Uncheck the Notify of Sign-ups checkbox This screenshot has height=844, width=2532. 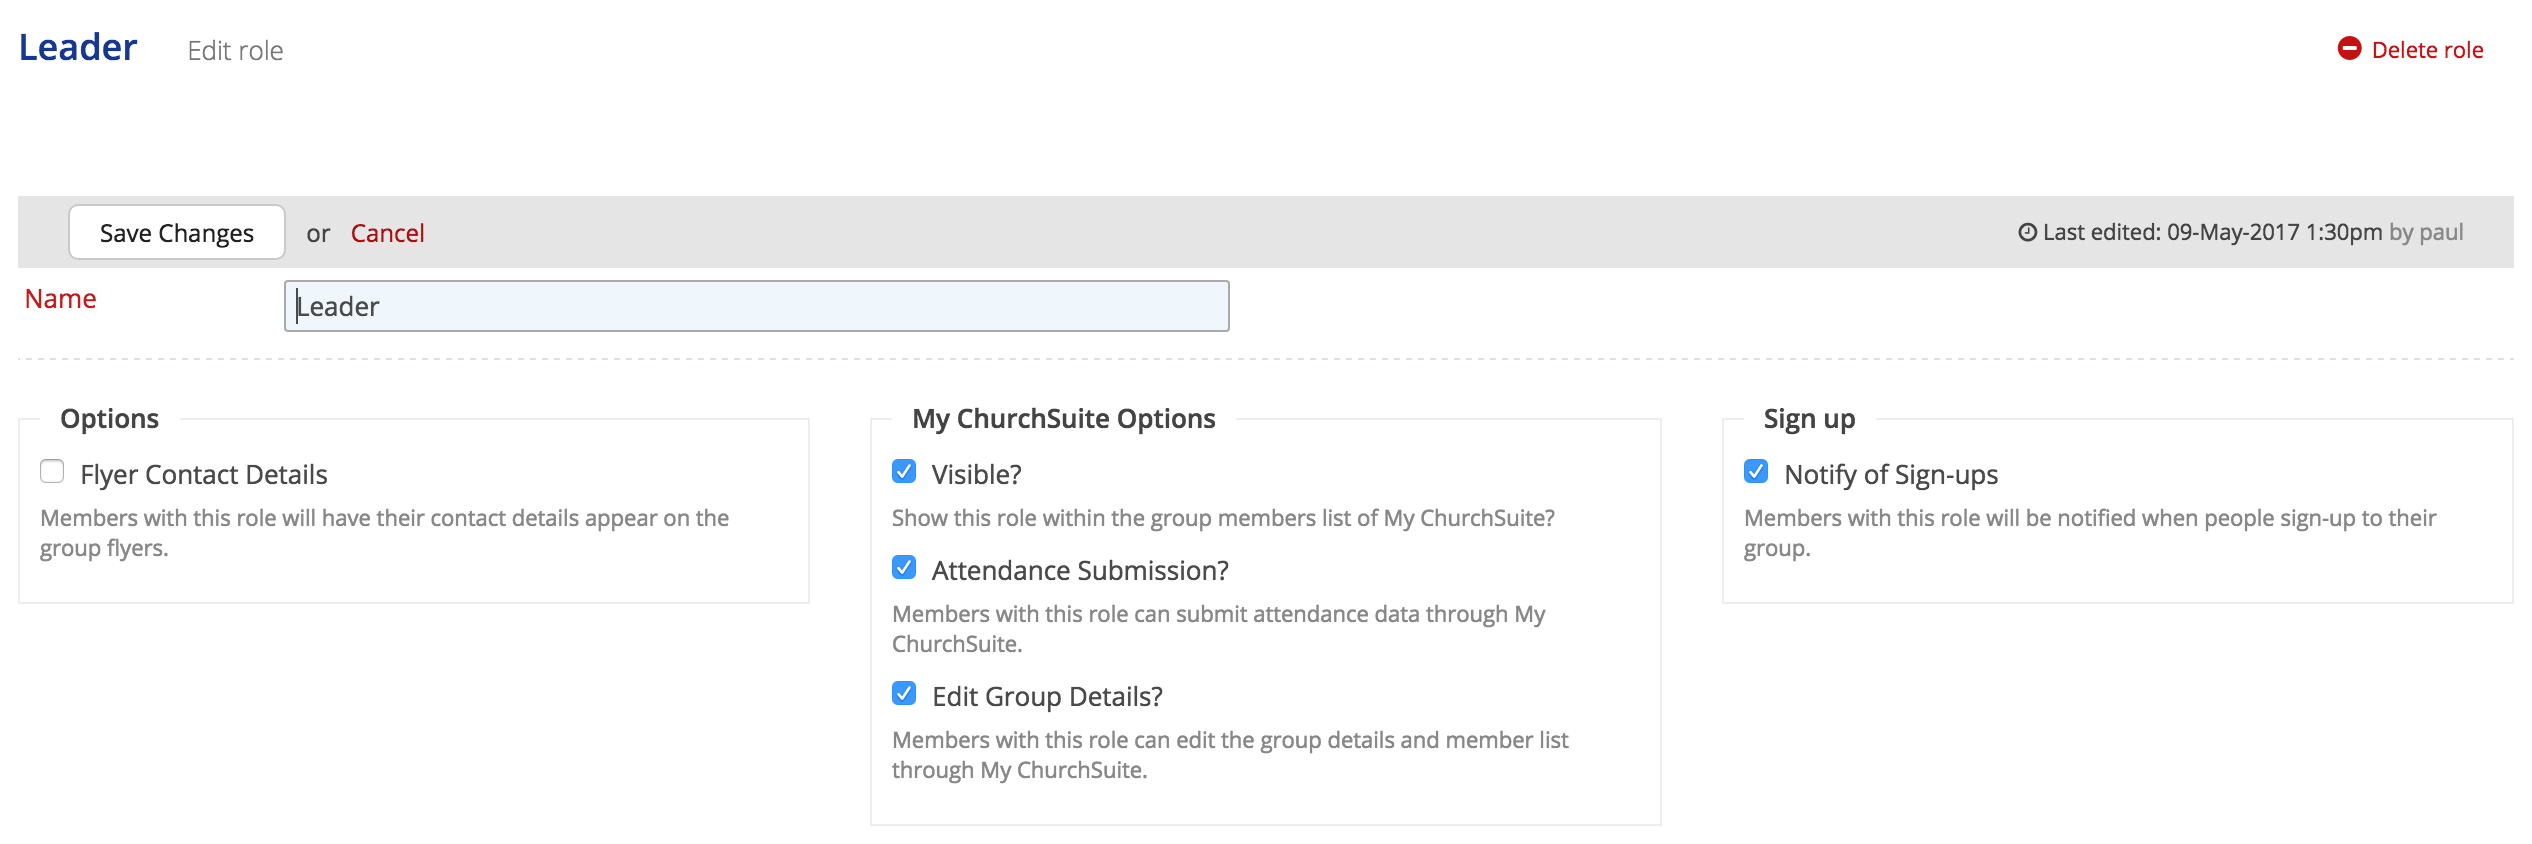click(x=1756, y=471)
